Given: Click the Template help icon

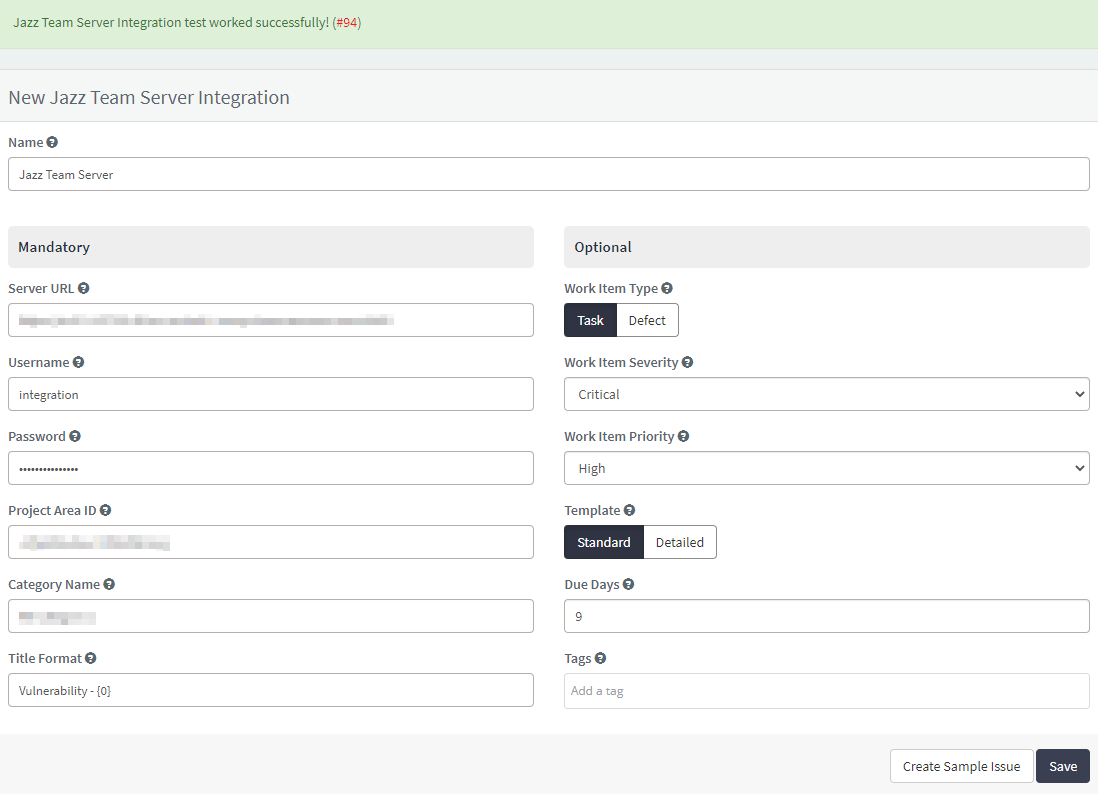Looking at the screenshot, I should click(630, 510).
